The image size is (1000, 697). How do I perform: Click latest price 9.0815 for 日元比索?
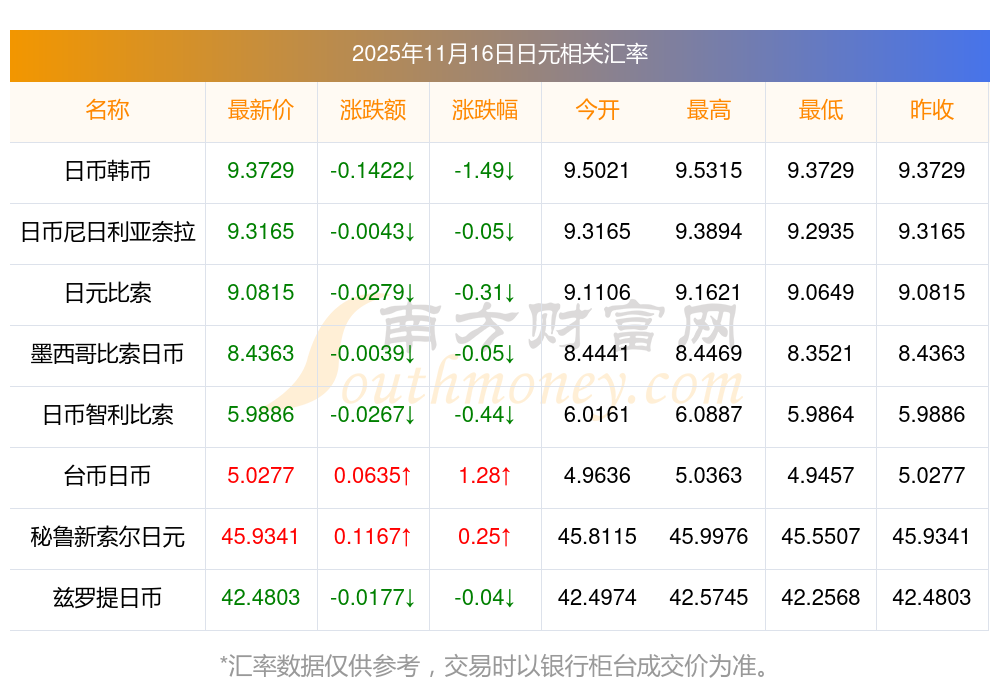[x=260, y=293]
